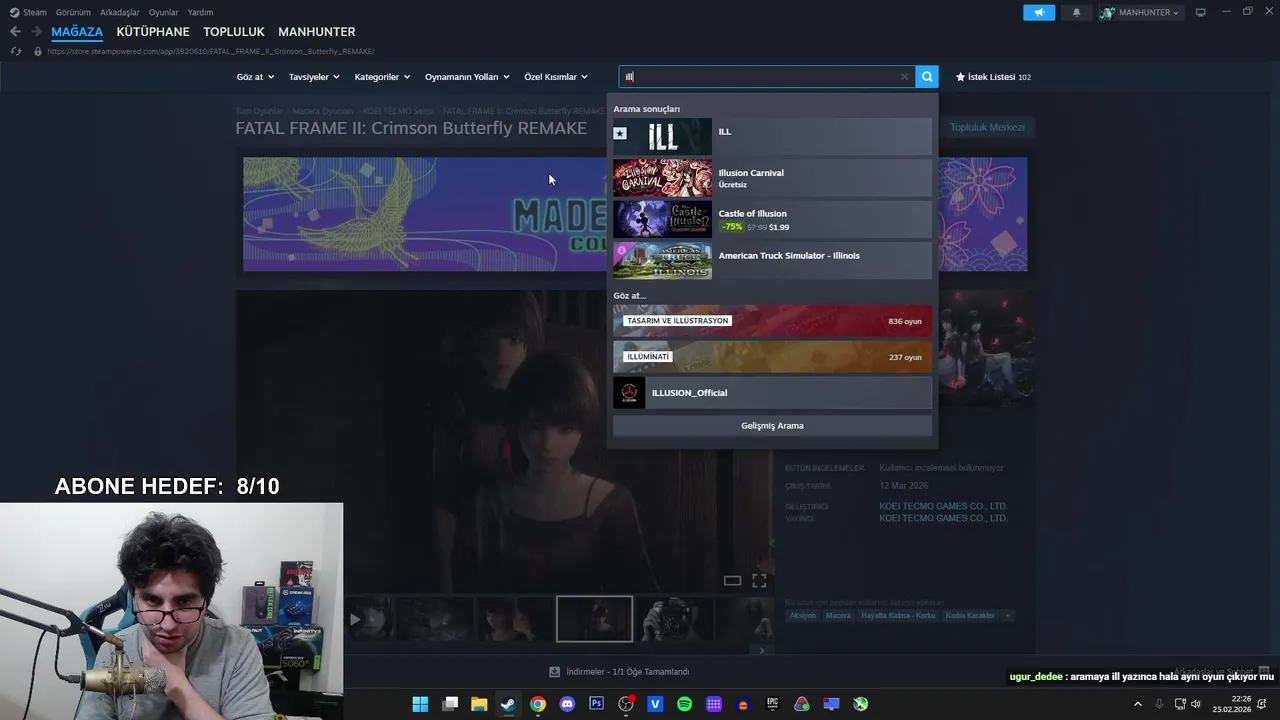Reload the page with the refresh icon
Screen dimensions: 1280x720
point(15,51)
